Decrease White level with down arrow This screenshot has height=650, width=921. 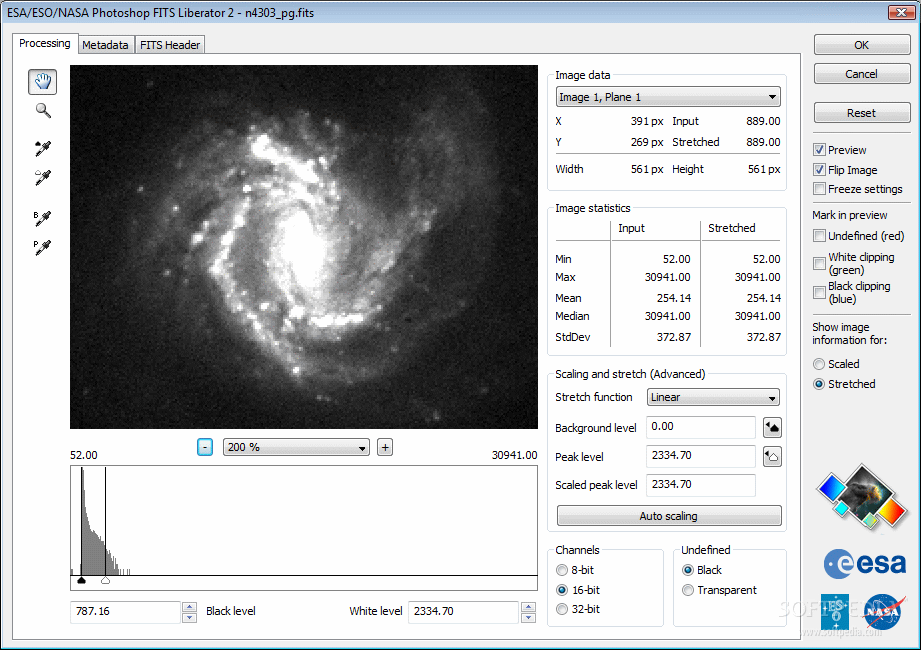click(x=528, y=617)
